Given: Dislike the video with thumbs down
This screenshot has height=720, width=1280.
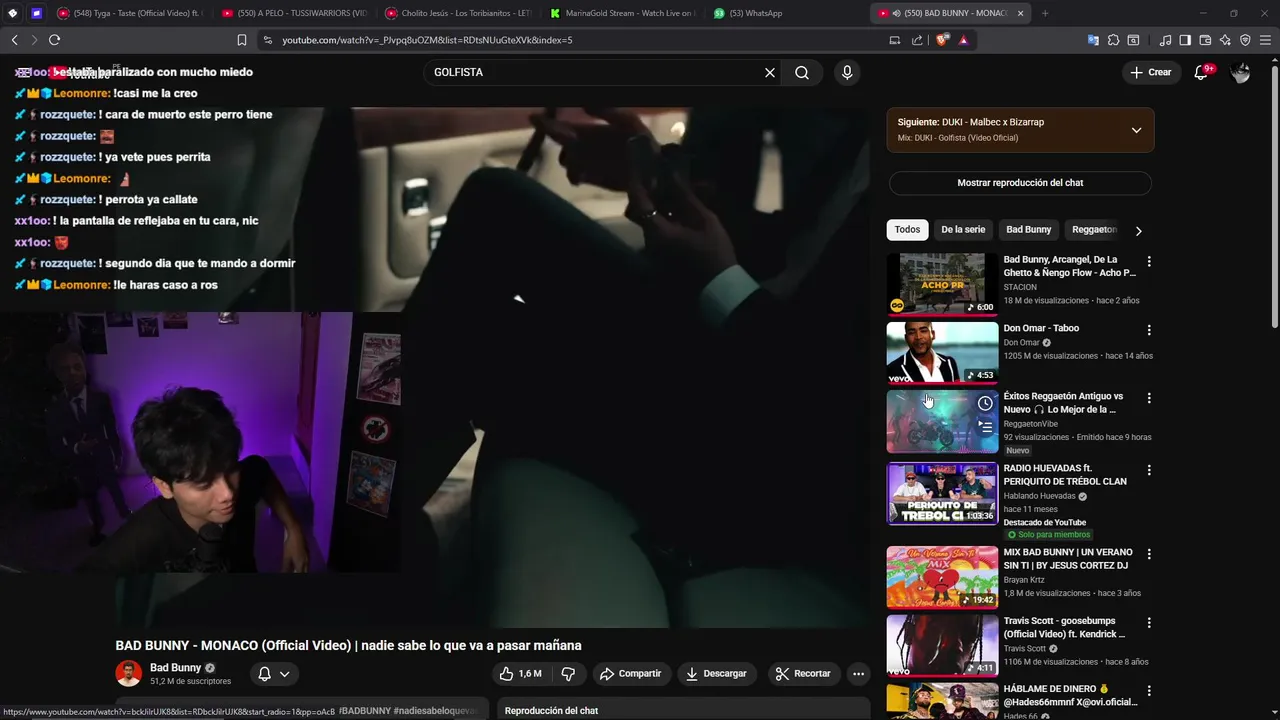Looking at the screenshot, I should [x=568, y=674].
